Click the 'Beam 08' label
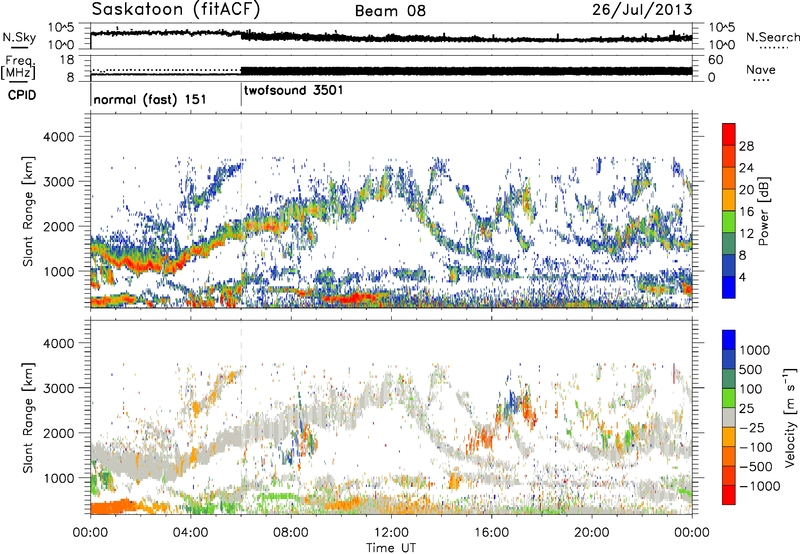 click(x=390, y=11)
